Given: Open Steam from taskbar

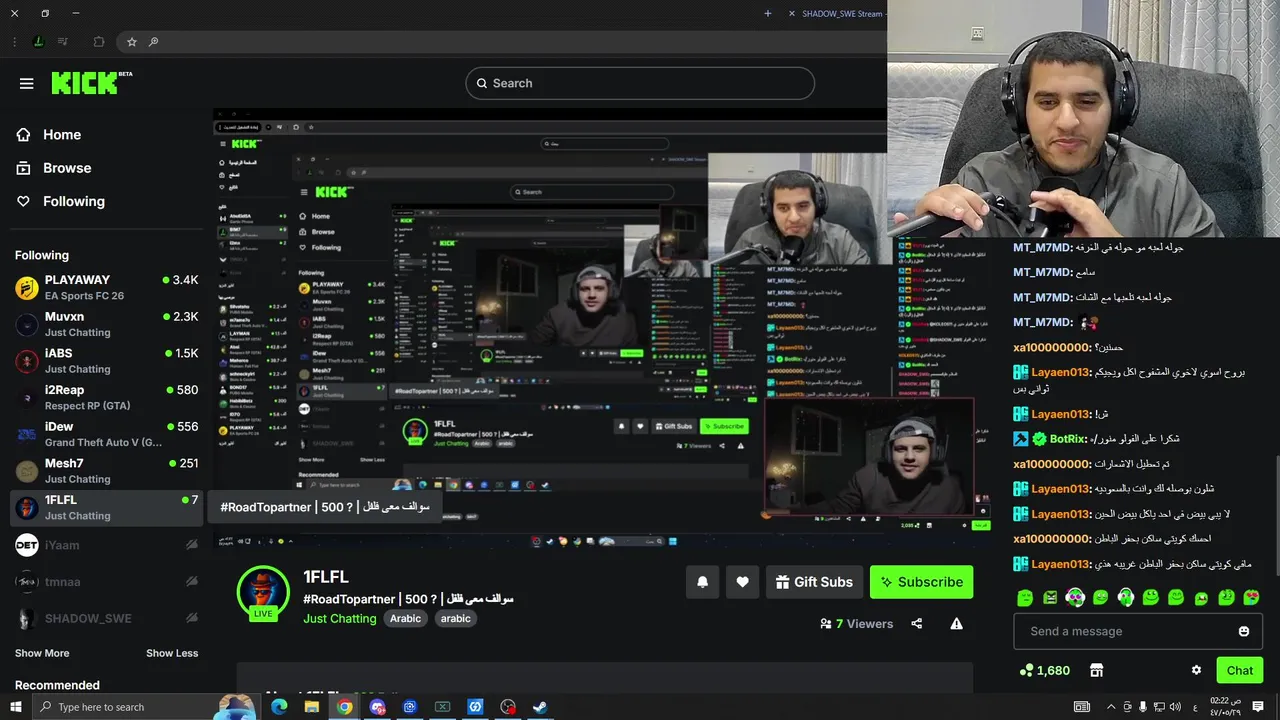Looking at the screenshot, I should (x=540, y=707).
